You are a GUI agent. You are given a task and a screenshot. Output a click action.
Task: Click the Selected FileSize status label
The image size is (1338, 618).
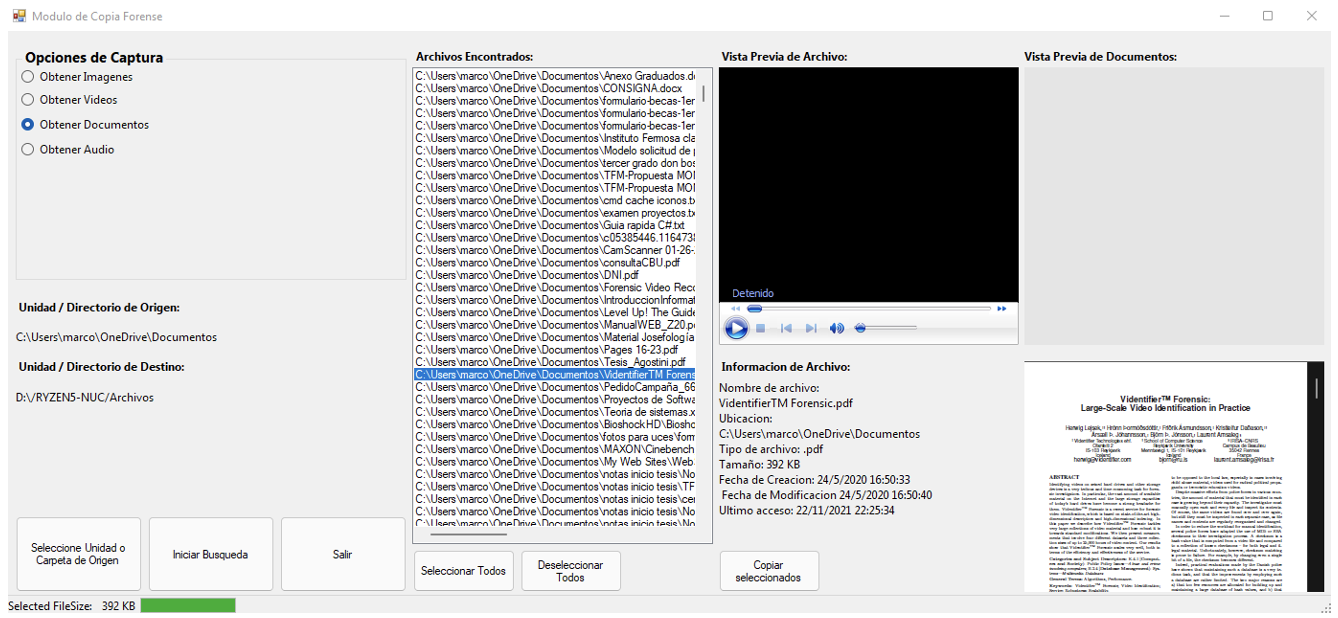click(x=50, y=606)
